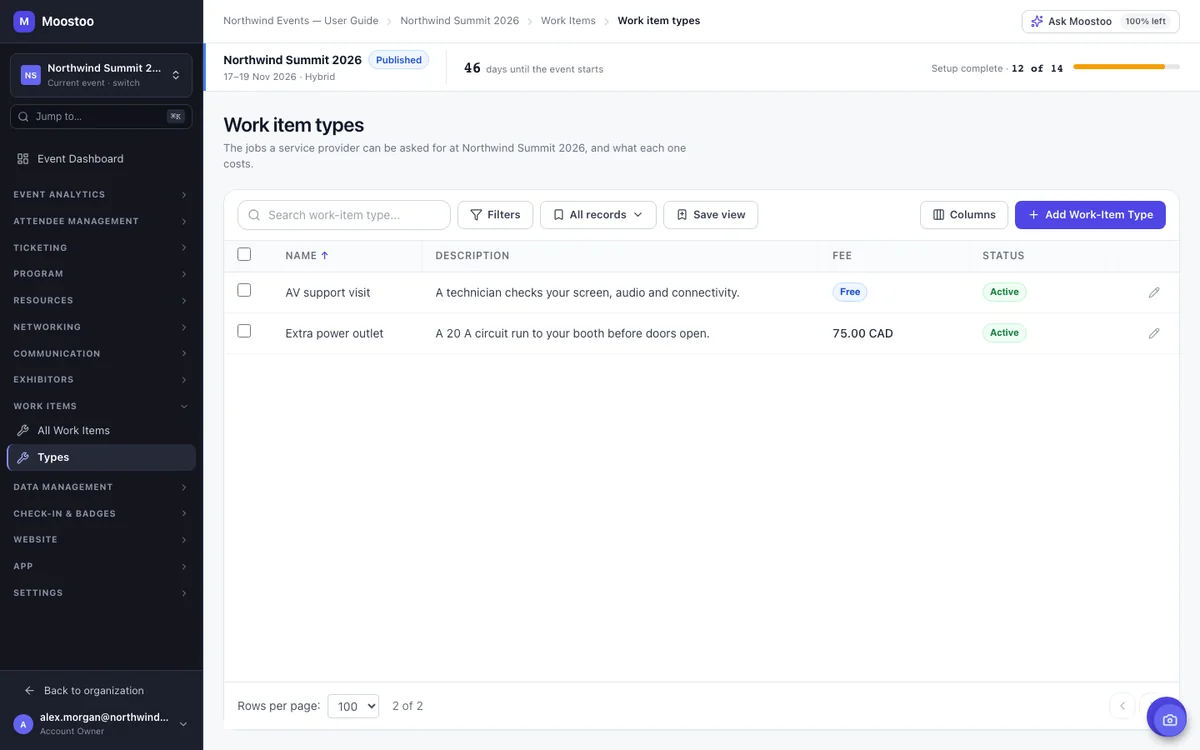Open the rows per page dropdown
The width and height of the screenshot is (1200, 750).
[x=353, y=706]
